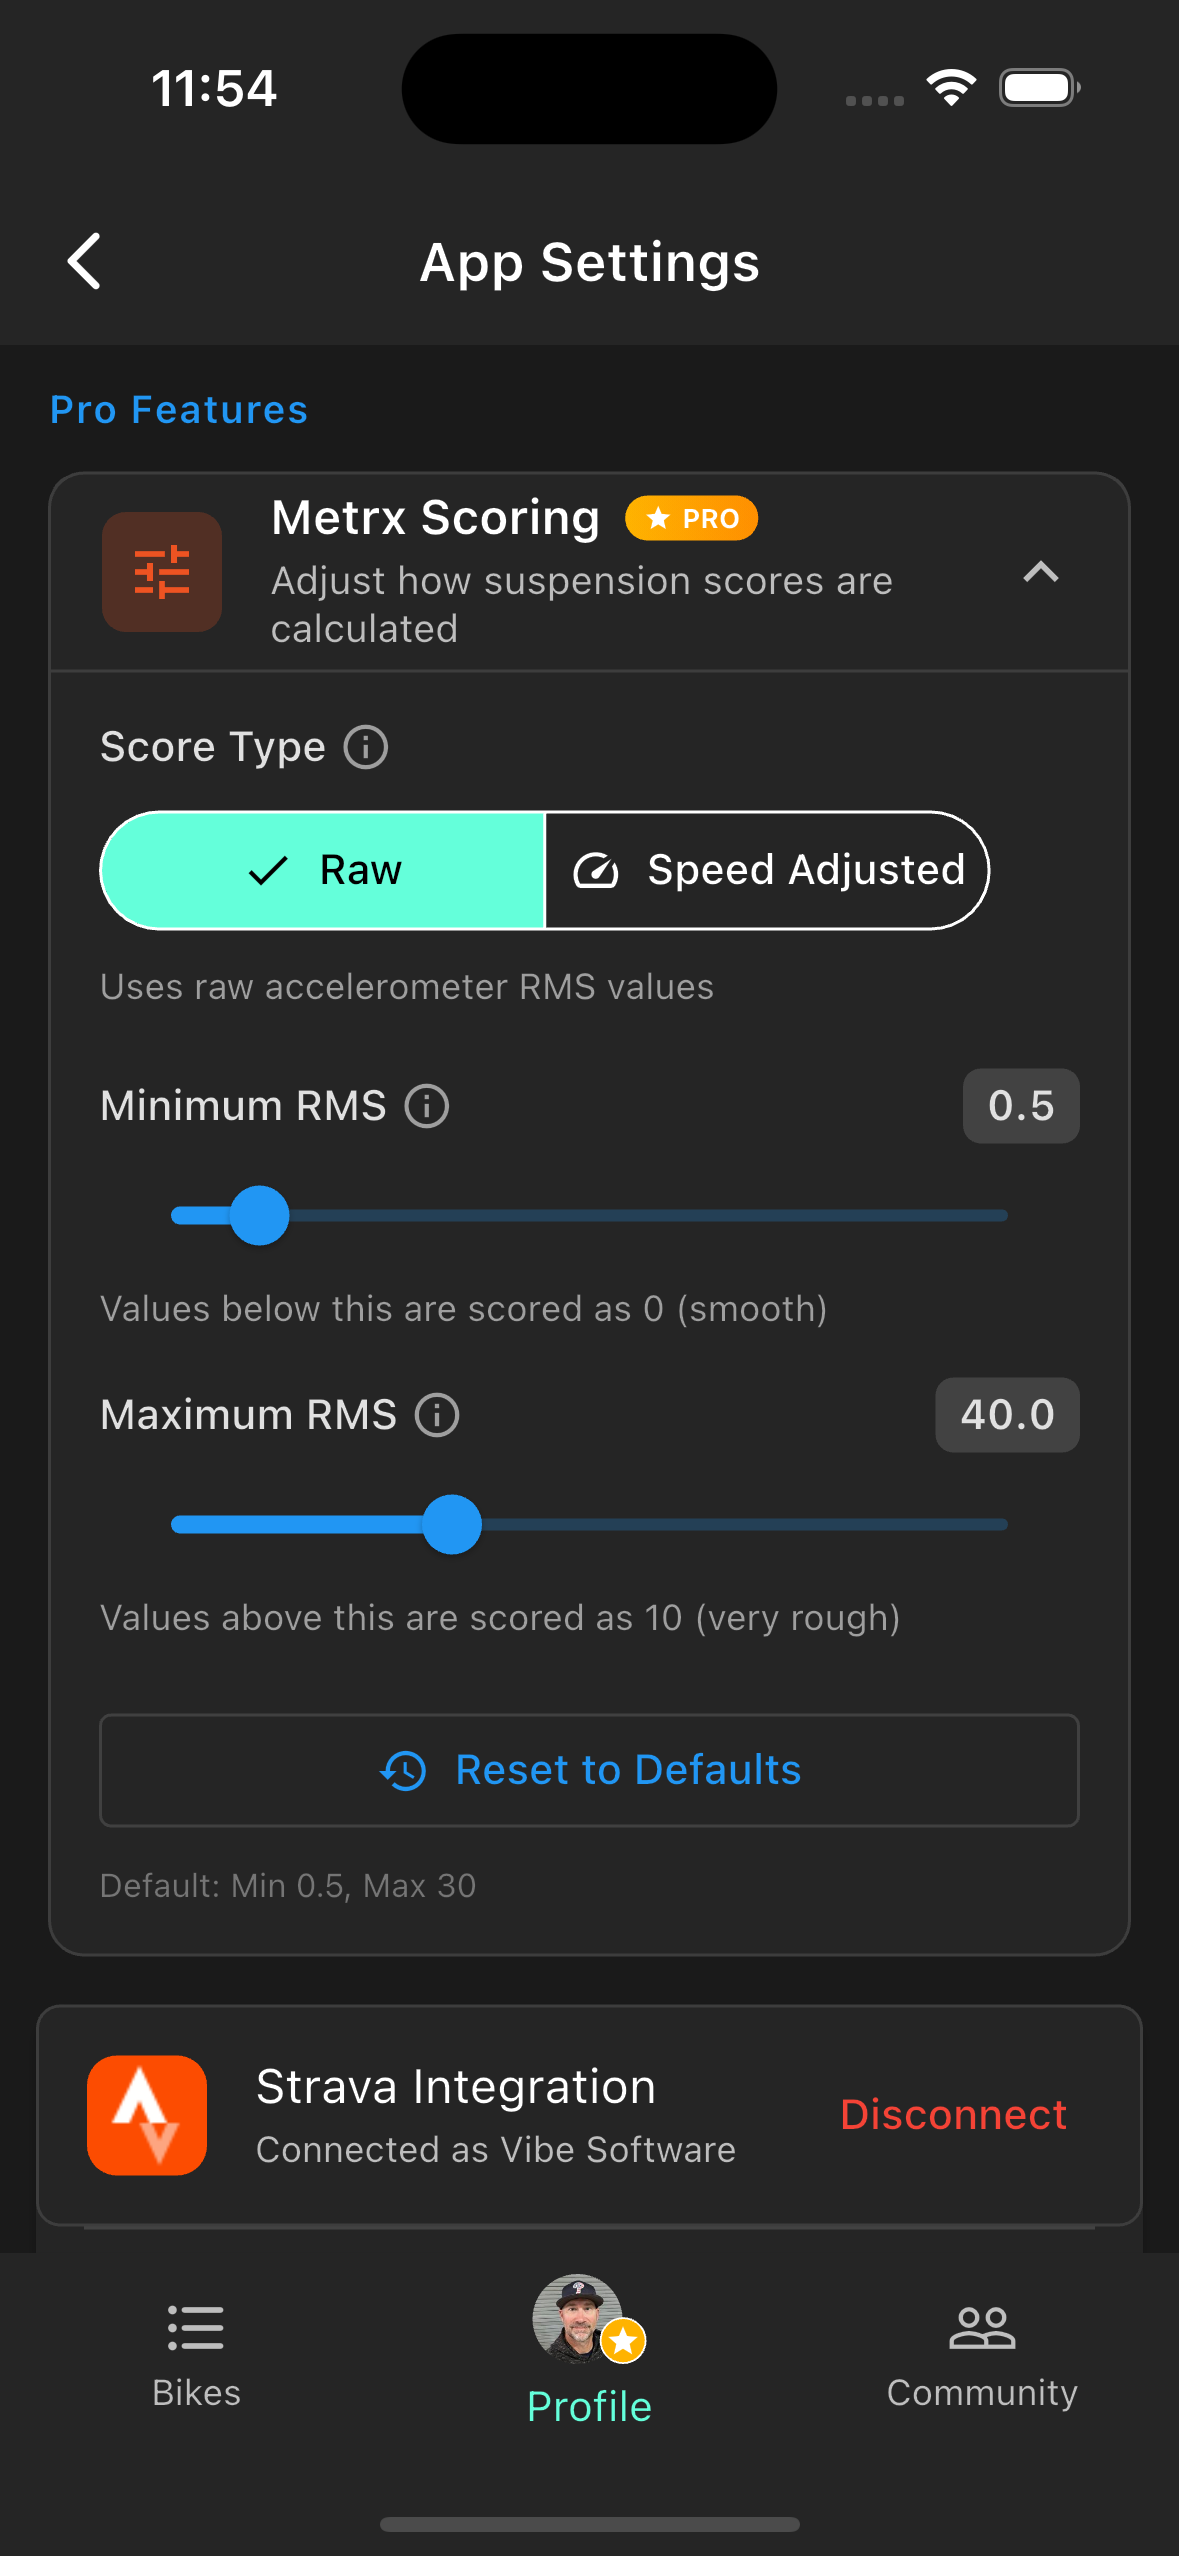Reset Metrx Scoring to defaults
The image size is (1179, 2556).
589,1770
